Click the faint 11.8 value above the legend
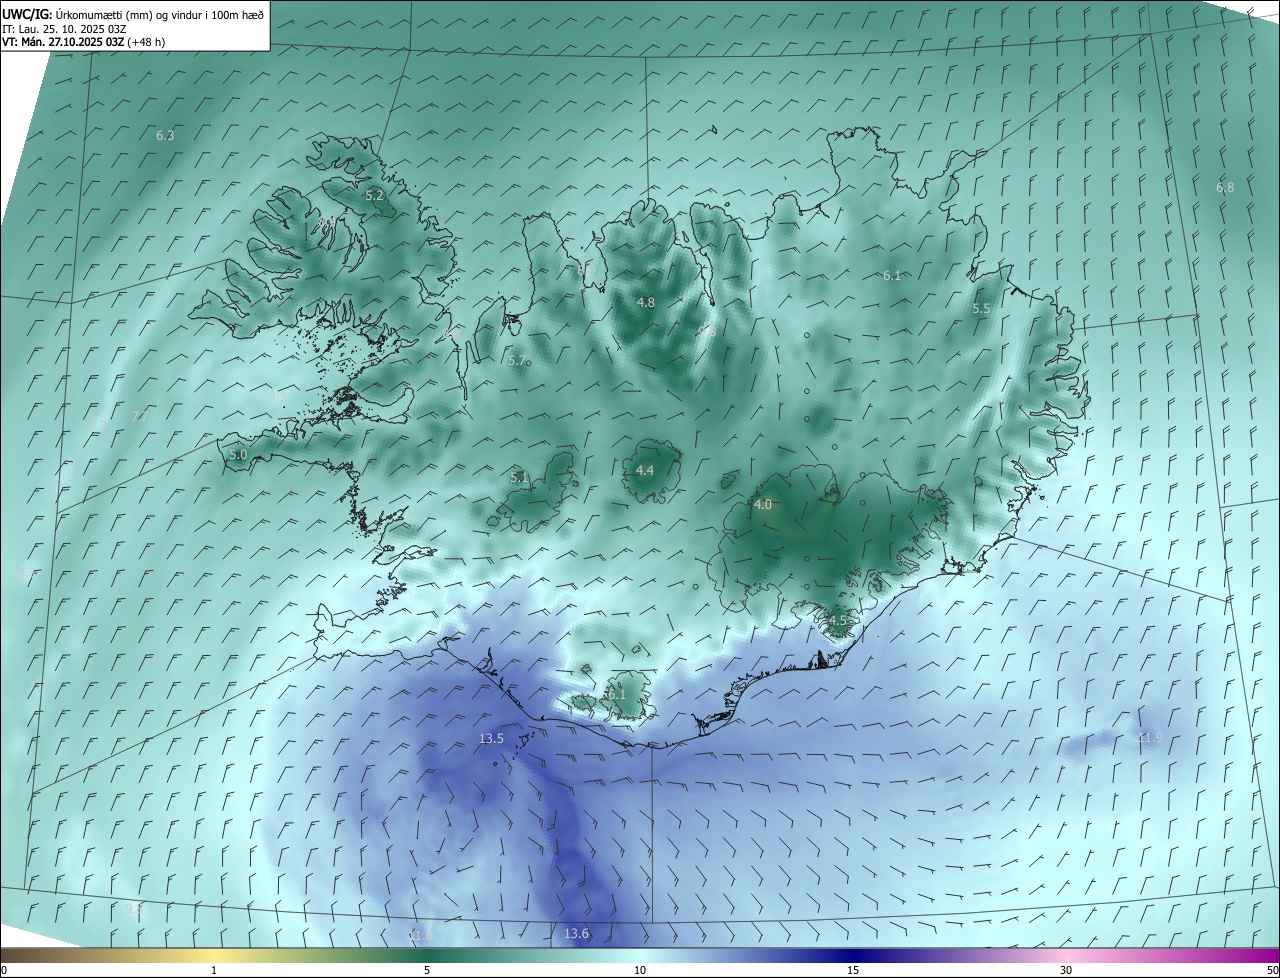This screenshot has width=1280, height=978. [x=420, y=934]
